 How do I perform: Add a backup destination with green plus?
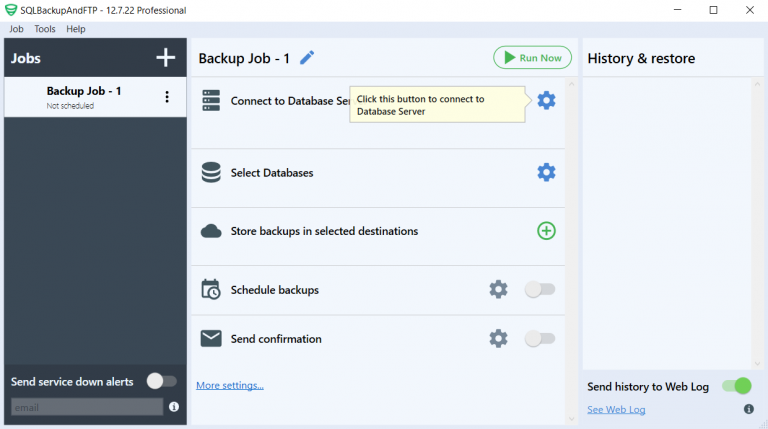click(x=546, y=231)
